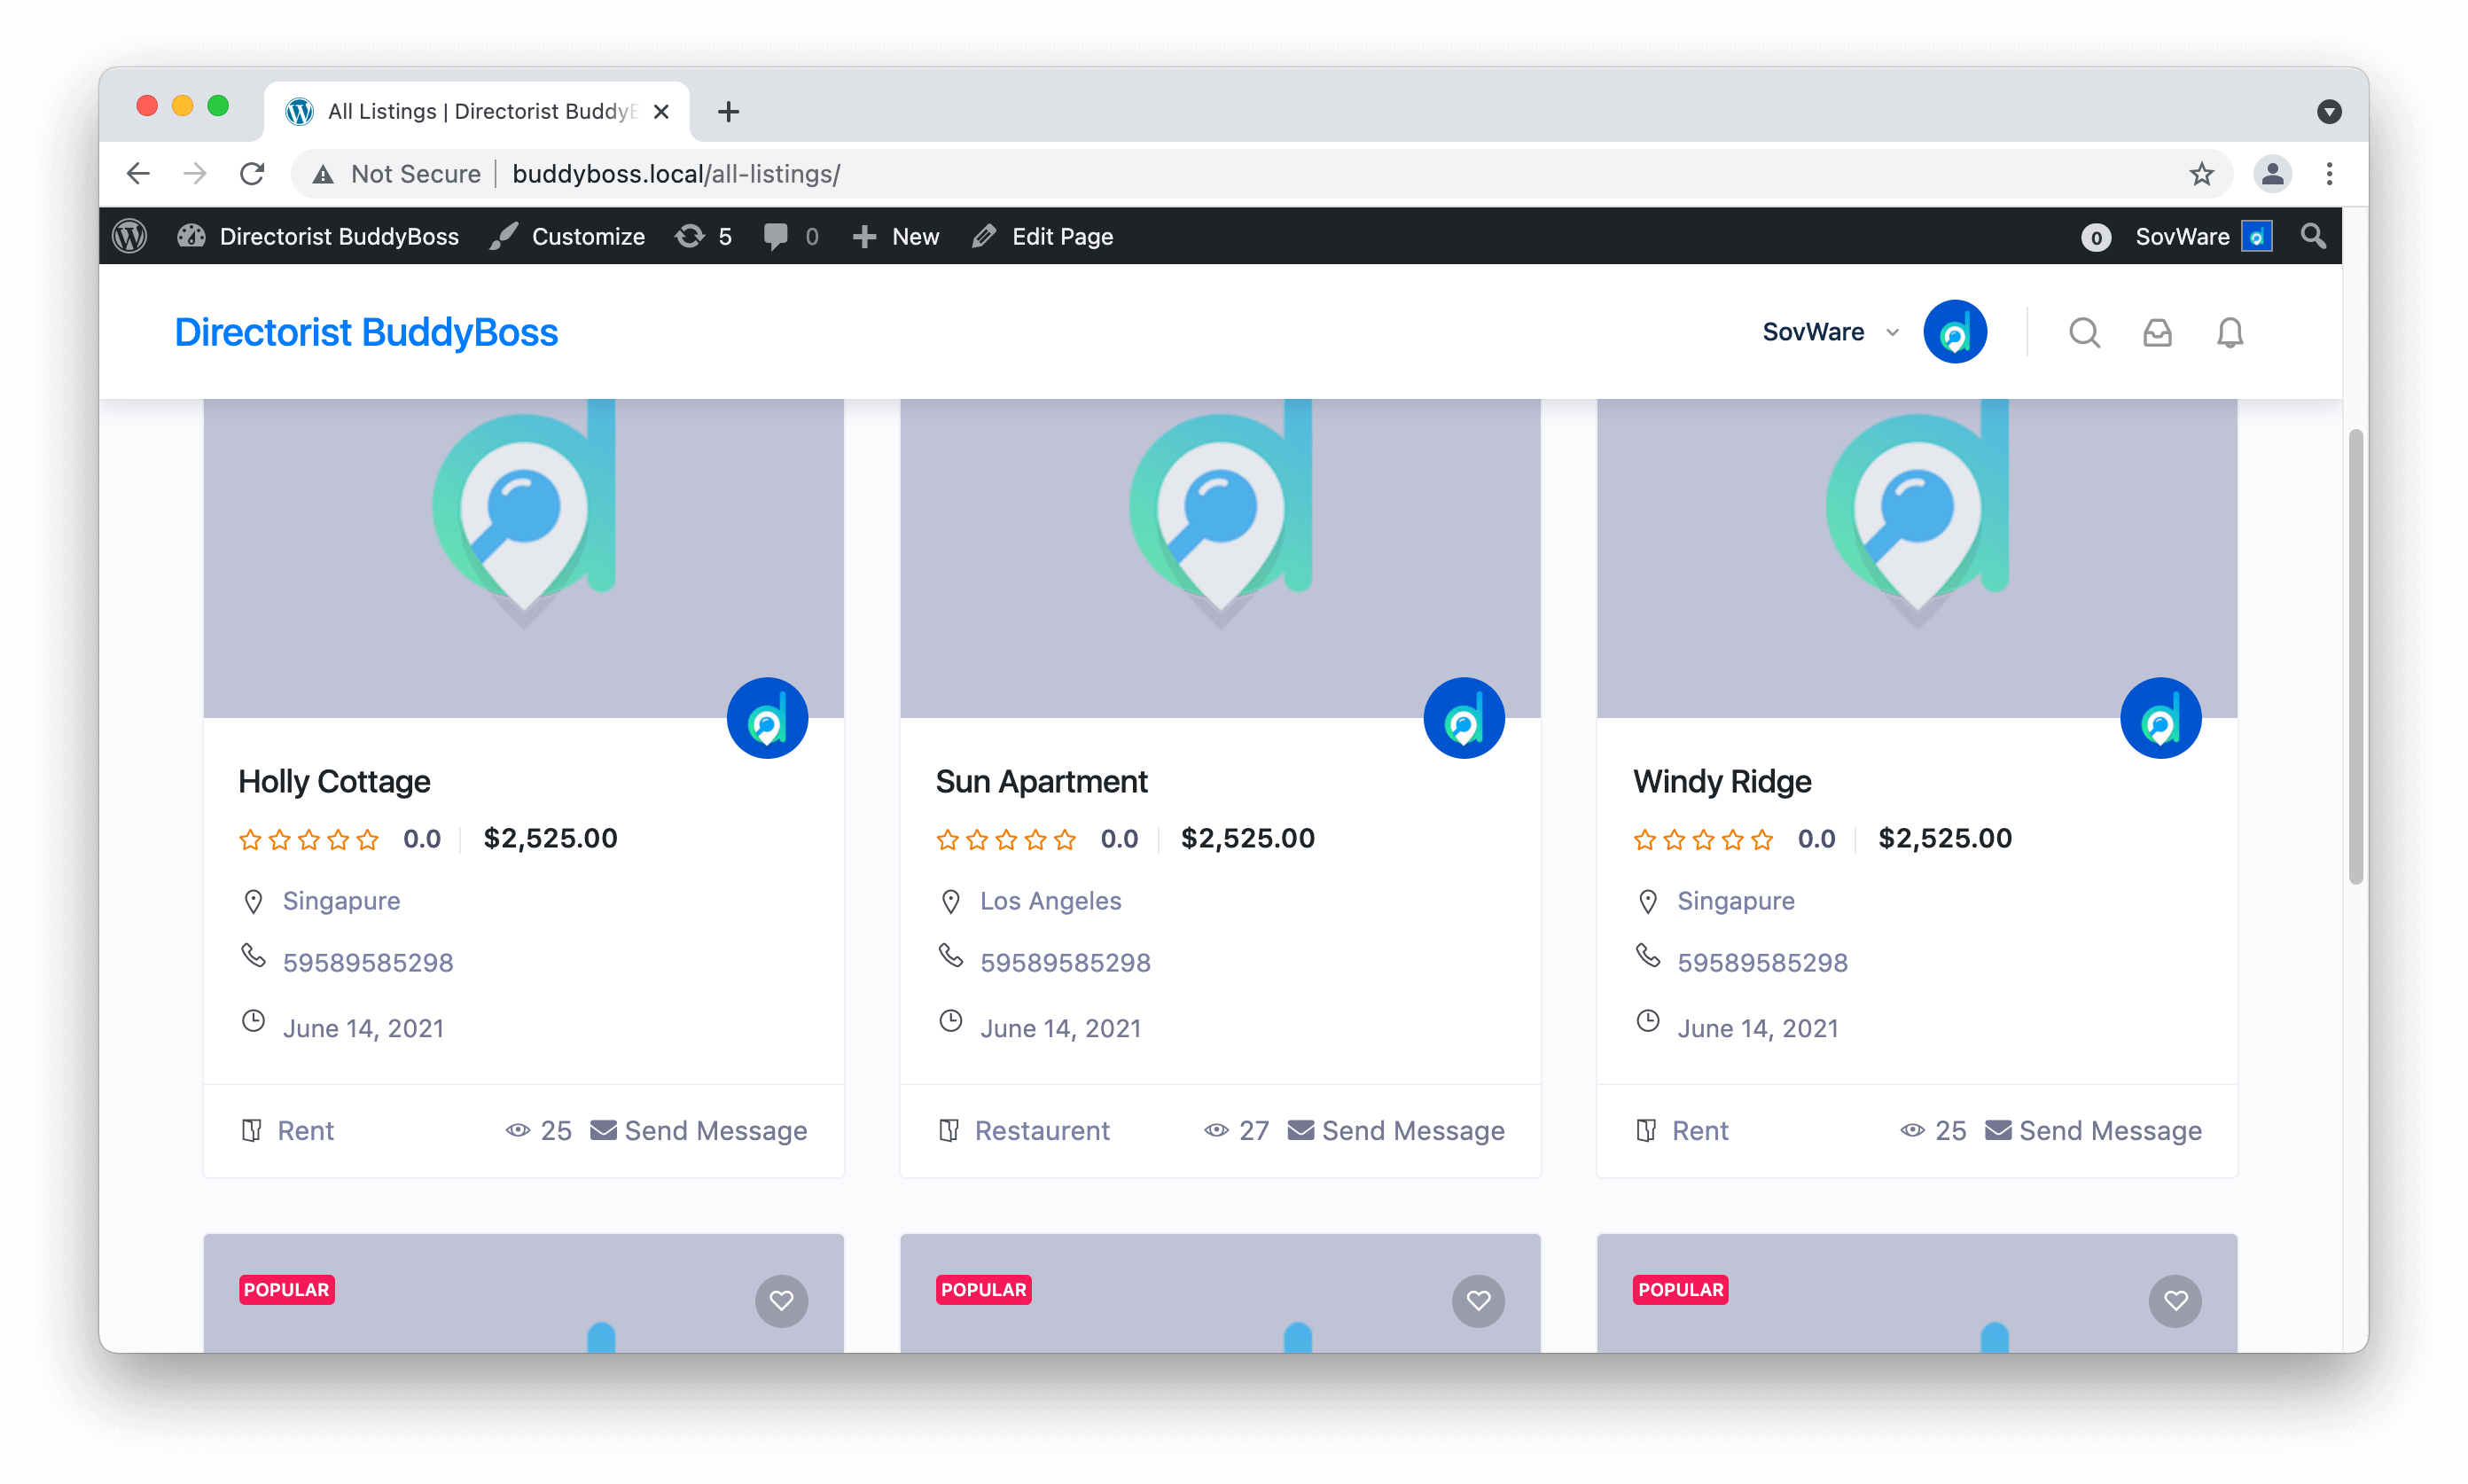Toggle the heart on last Popular listing
The height and width of the screenshot is (1484, 2468).
click(2175, 1300)
